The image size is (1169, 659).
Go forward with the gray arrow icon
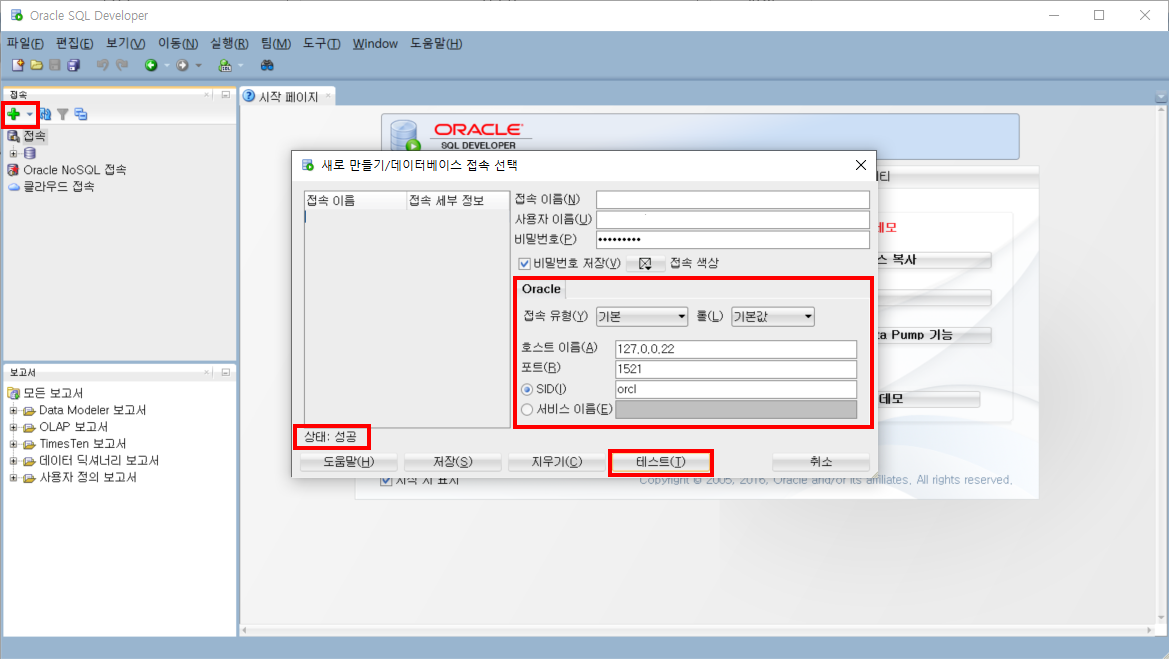182,66
